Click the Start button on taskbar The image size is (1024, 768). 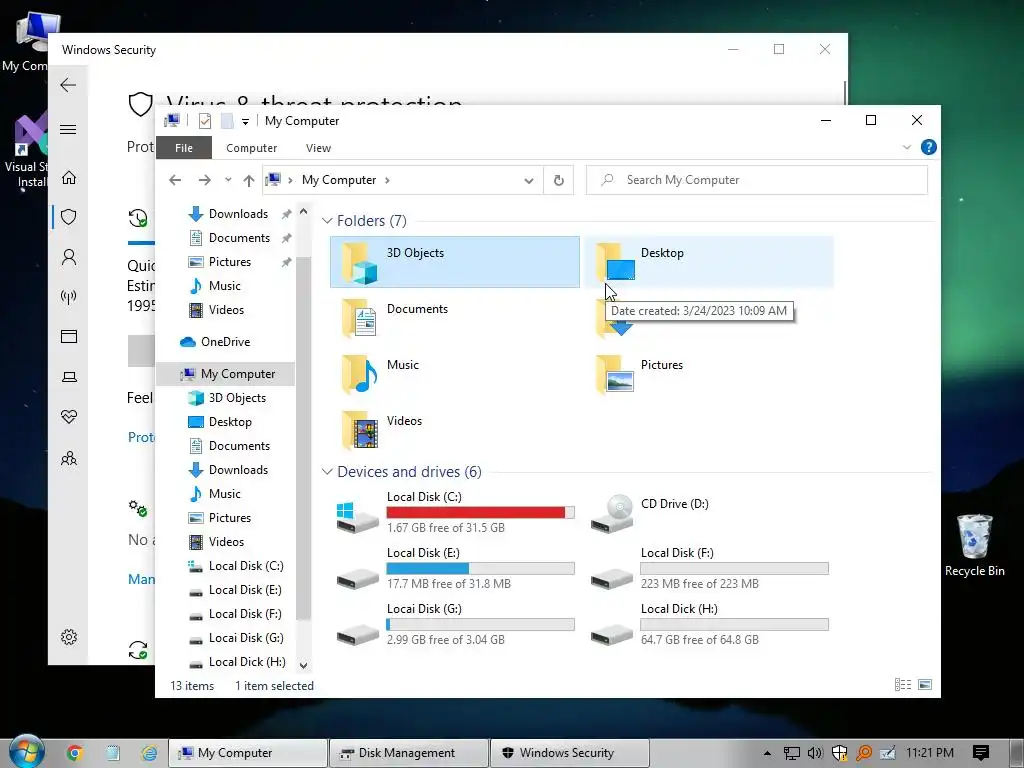tap(26, 752)
